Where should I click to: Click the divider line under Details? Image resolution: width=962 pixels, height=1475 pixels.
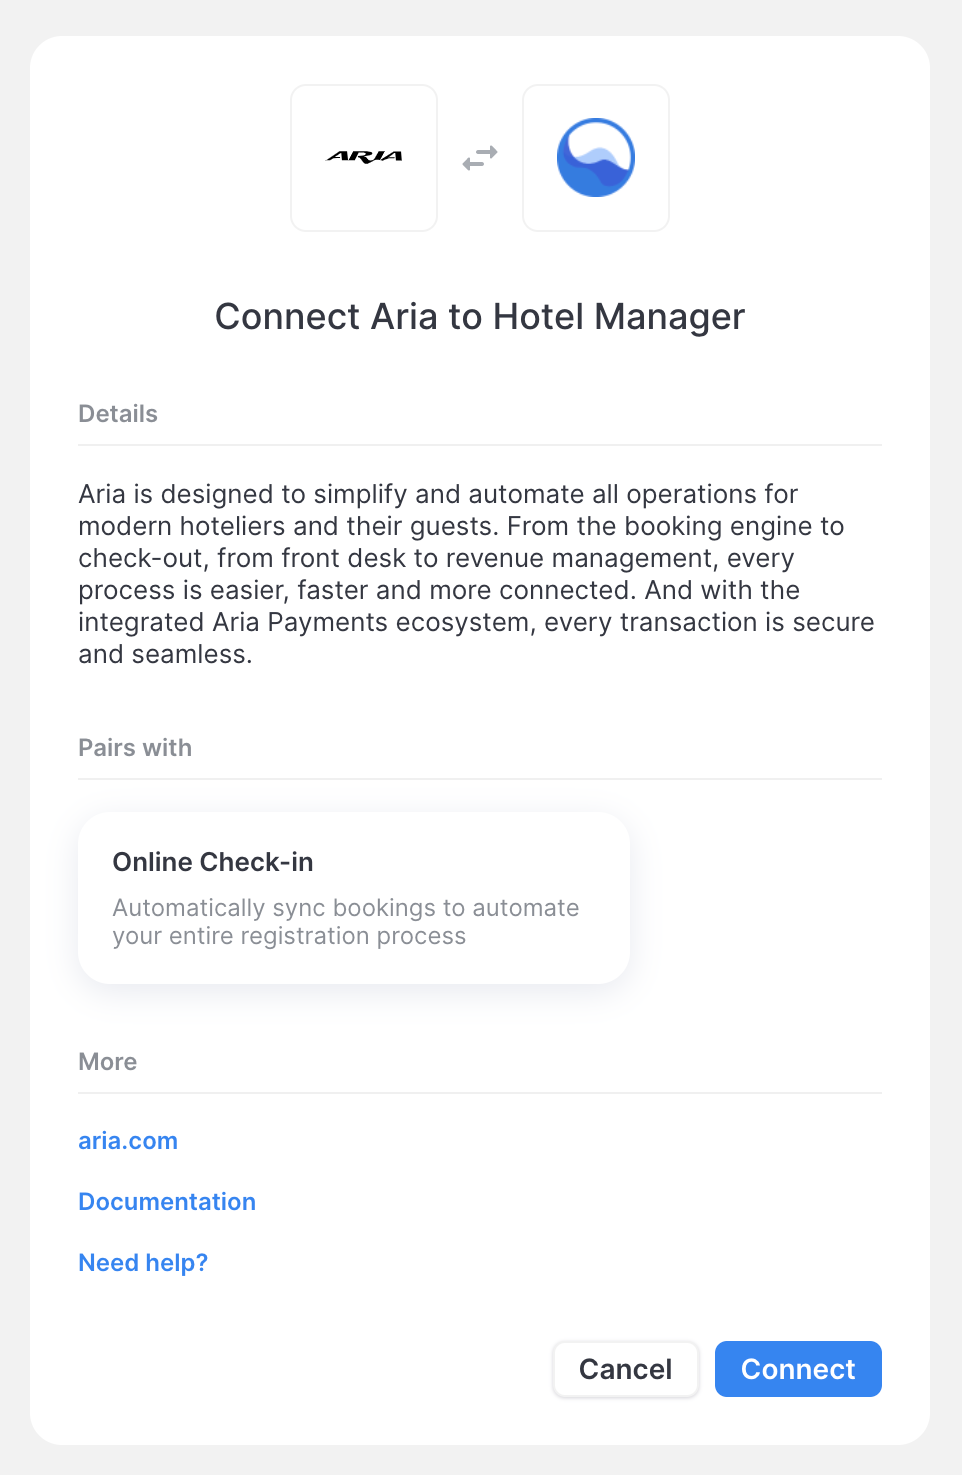(x=480, y=445)
